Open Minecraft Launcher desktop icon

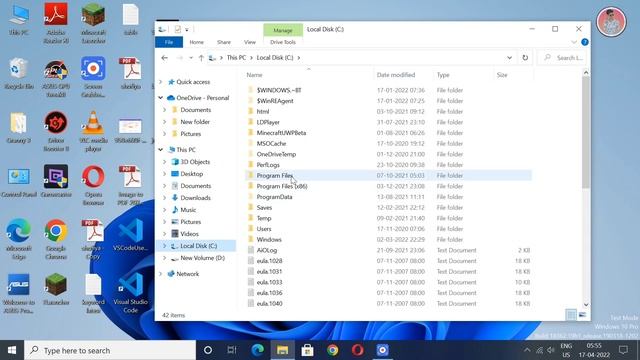click(93, 23)
